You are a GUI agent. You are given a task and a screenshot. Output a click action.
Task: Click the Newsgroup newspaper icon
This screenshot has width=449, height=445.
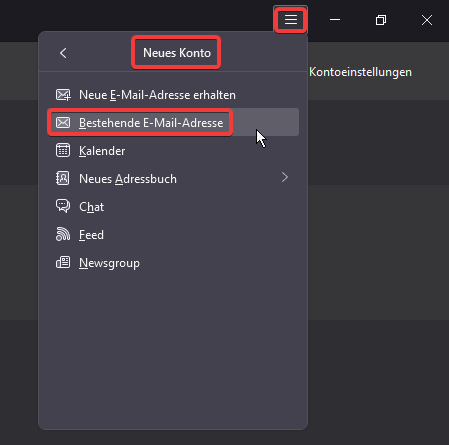point(63,262)
